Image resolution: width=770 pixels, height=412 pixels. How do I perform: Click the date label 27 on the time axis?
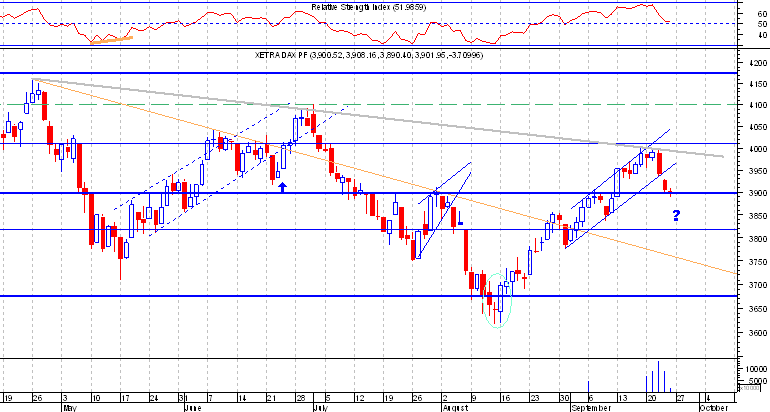coord(681,398)
